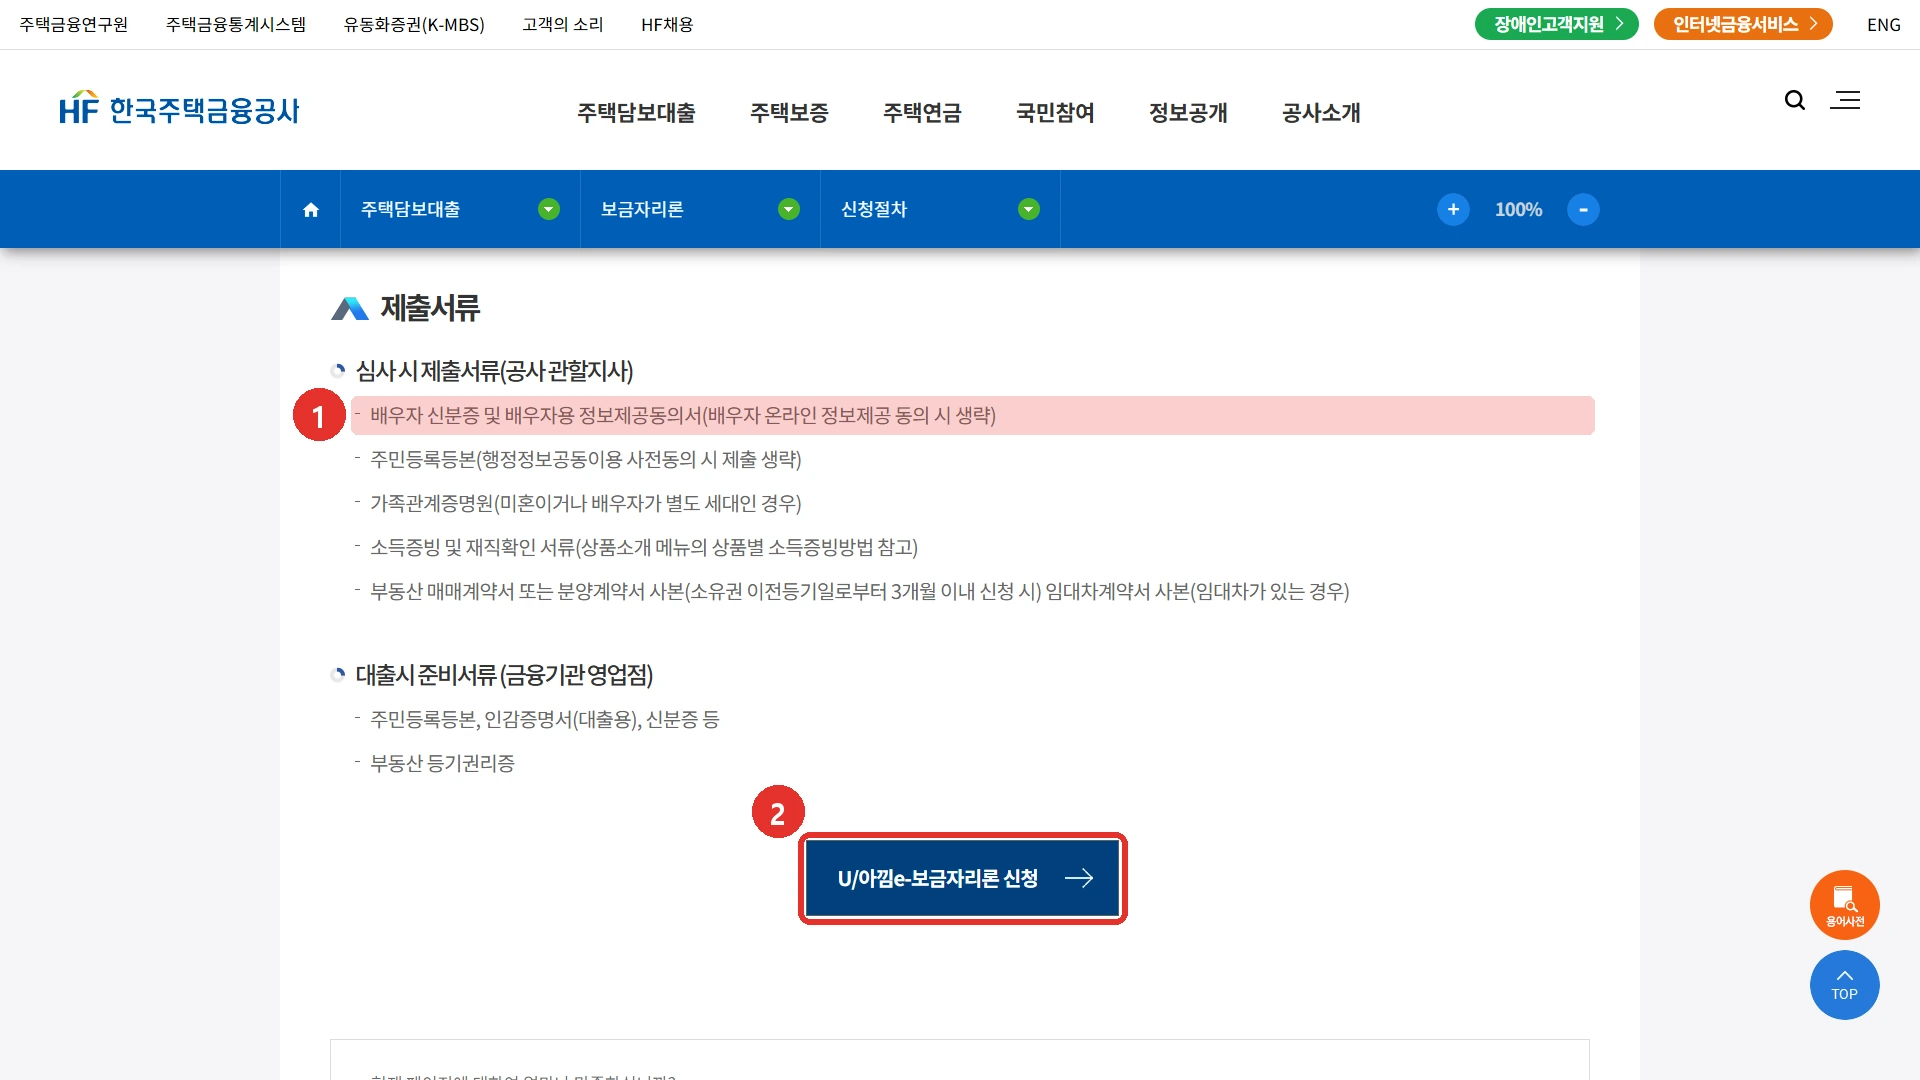This screenshot has height=1080, width=1920.
Task: Open the 장애인고객지원 green button
Action: [x=1556, y=24]
